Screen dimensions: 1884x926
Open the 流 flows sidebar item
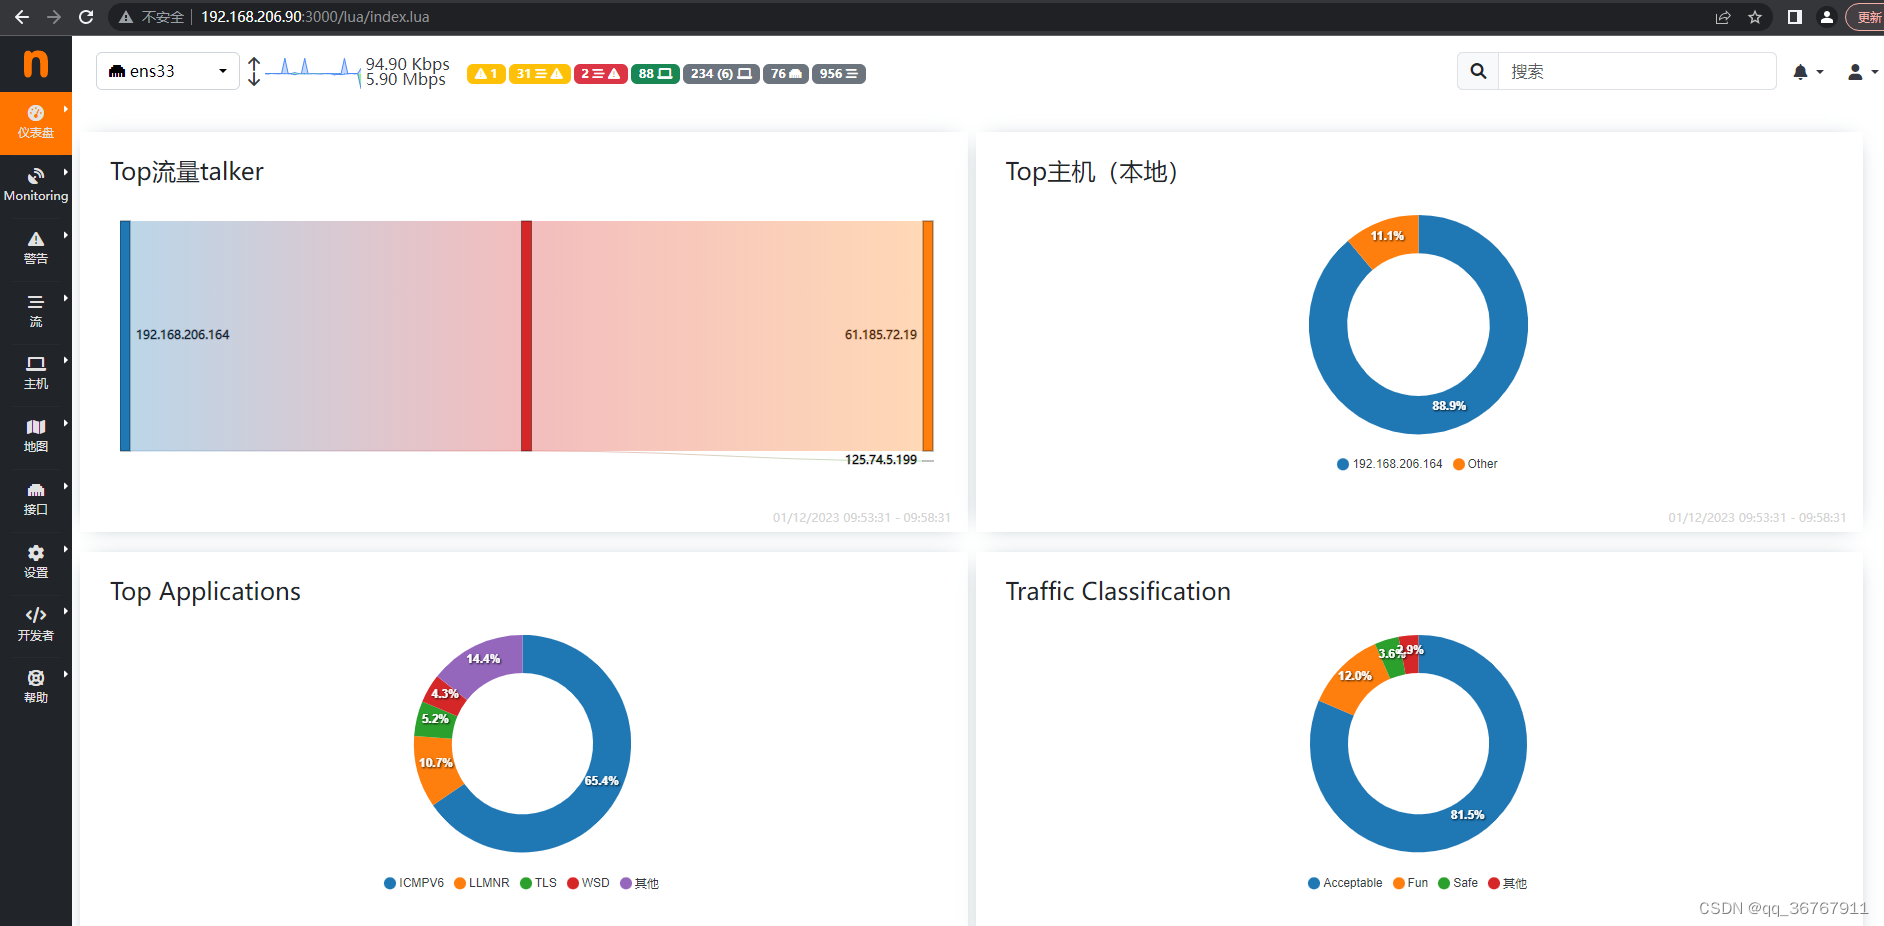pyautogui.click(x=36, y=311)
